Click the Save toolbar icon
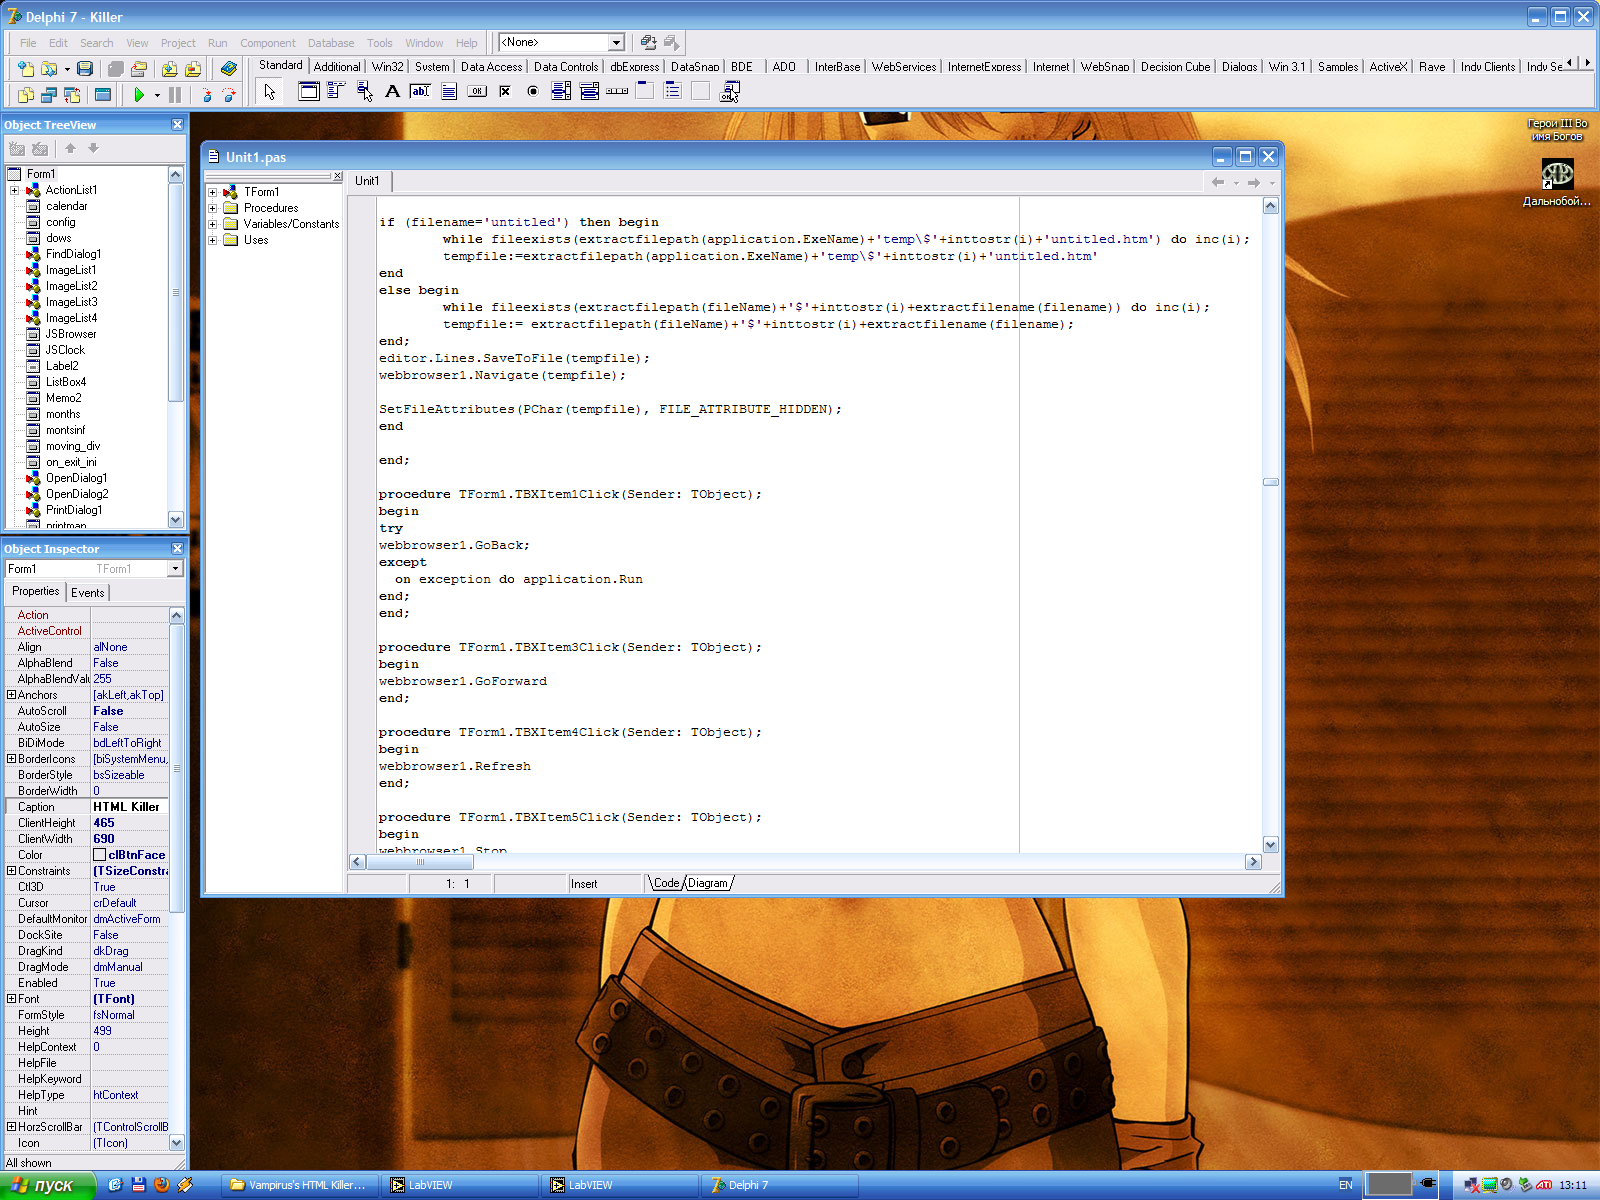Image resolution: width=1600 pixels, height=1200 pixels. click(x=85, y=69)
